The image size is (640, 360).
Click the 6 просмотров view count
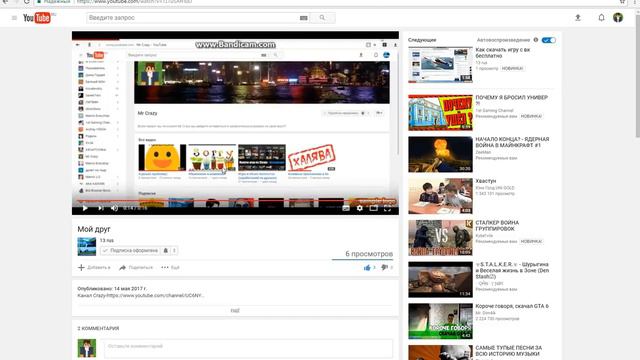click(369, 254)
